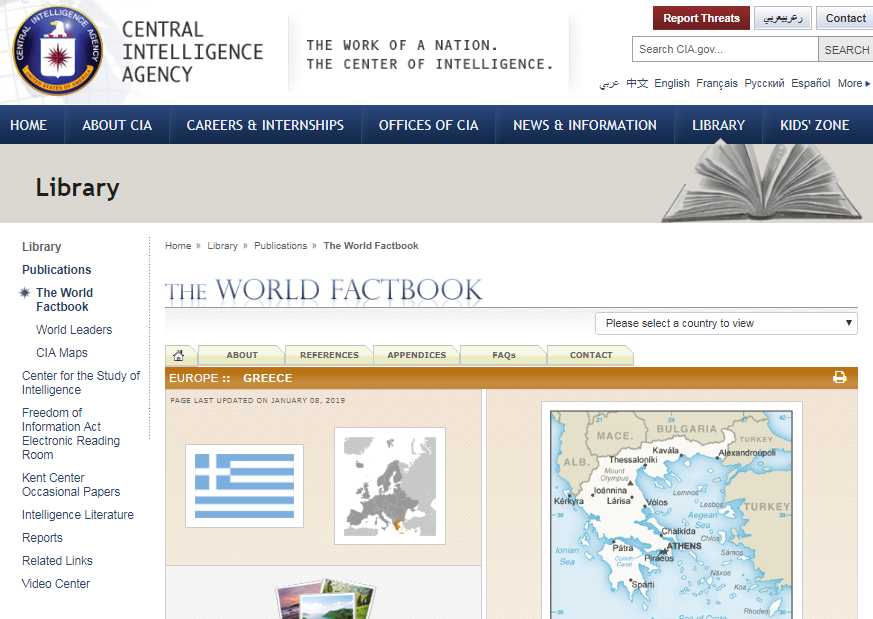This screenshot has height=619, width=873.
Task: Select the Español language link
Action: 810,84
